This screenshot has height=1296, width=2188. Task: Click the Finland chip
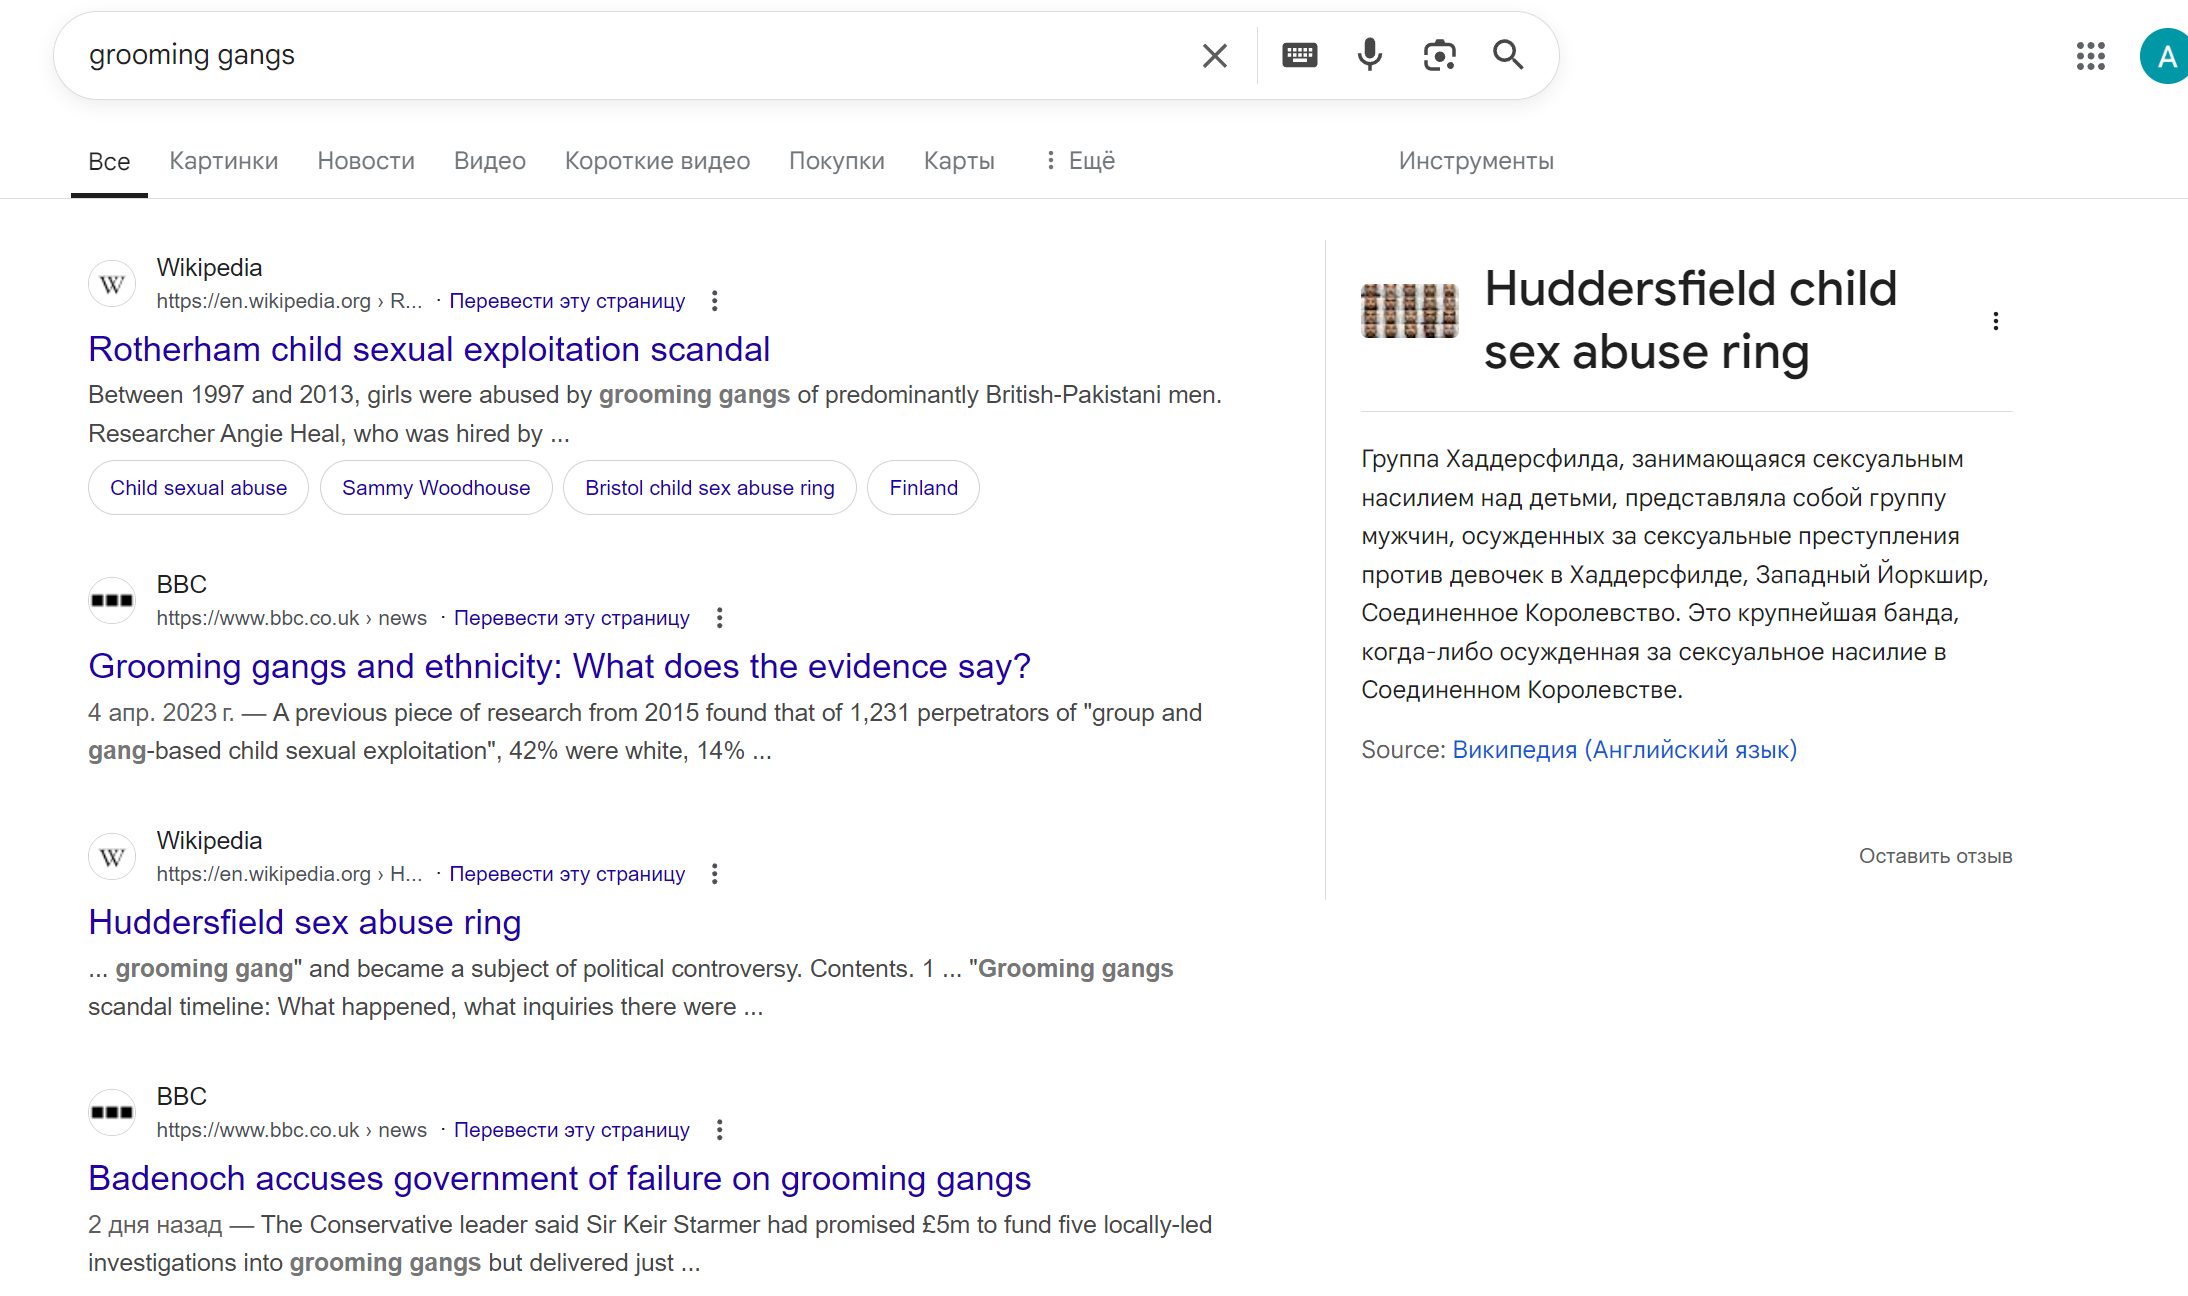tap(924, 488)
